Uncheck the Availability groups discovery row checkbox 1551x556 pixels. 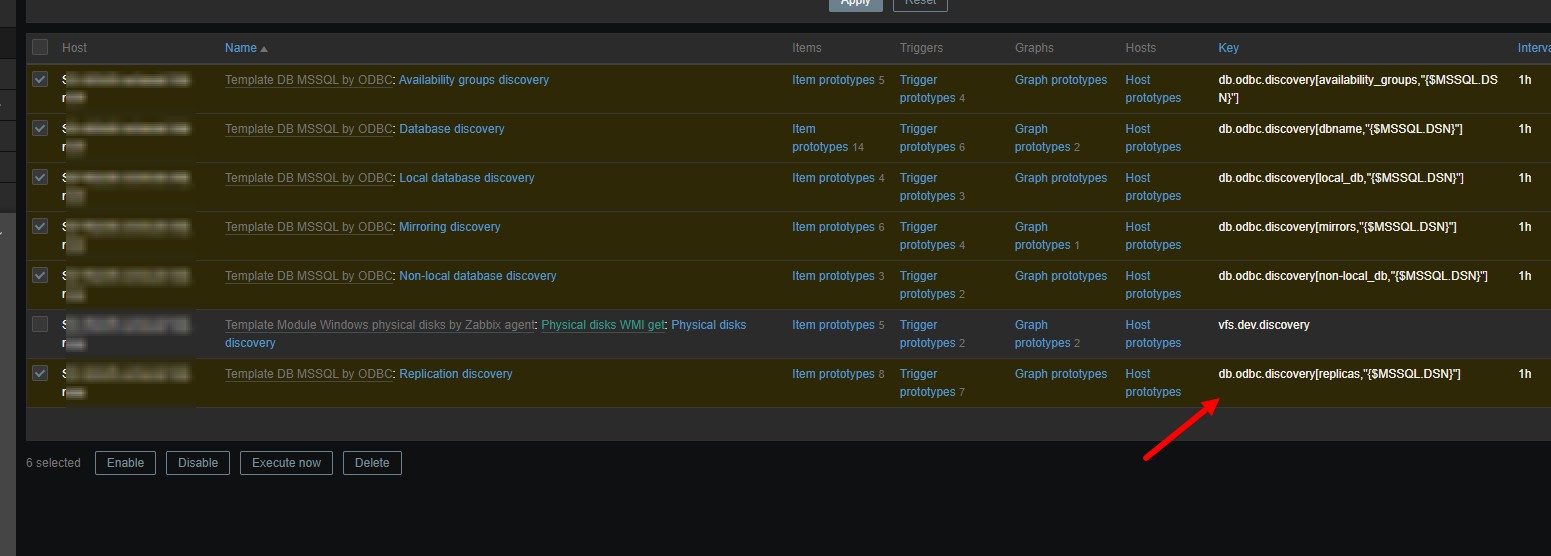tap(40, 79)
